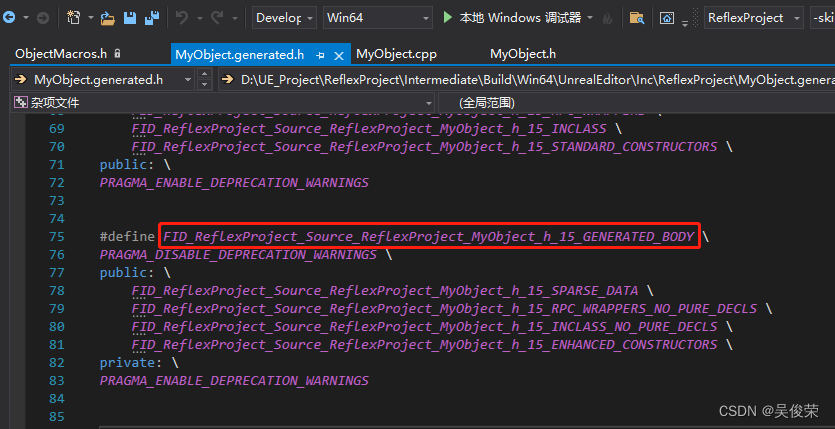Click the miscellaneous files project icon
Screen dimensions: 835x429
tap(21, 103)
